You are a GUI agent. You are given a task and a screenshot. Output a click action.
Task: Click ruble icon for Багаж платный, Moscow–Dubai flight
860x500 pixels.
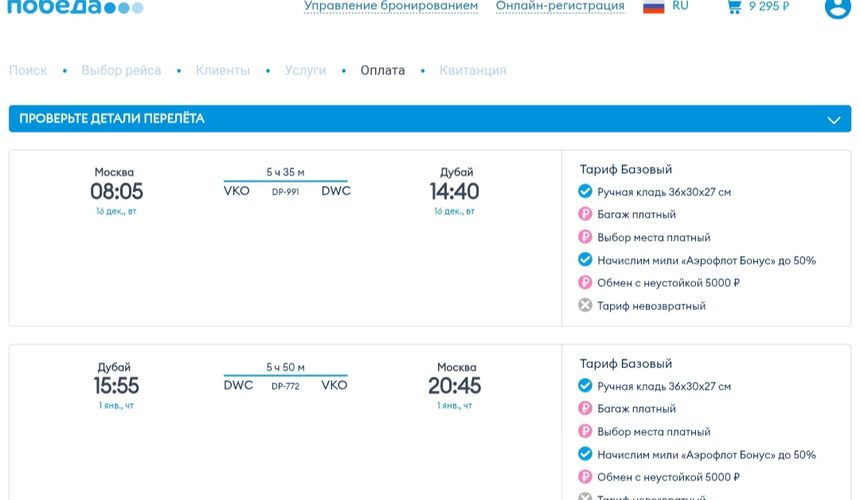point(585,214)
